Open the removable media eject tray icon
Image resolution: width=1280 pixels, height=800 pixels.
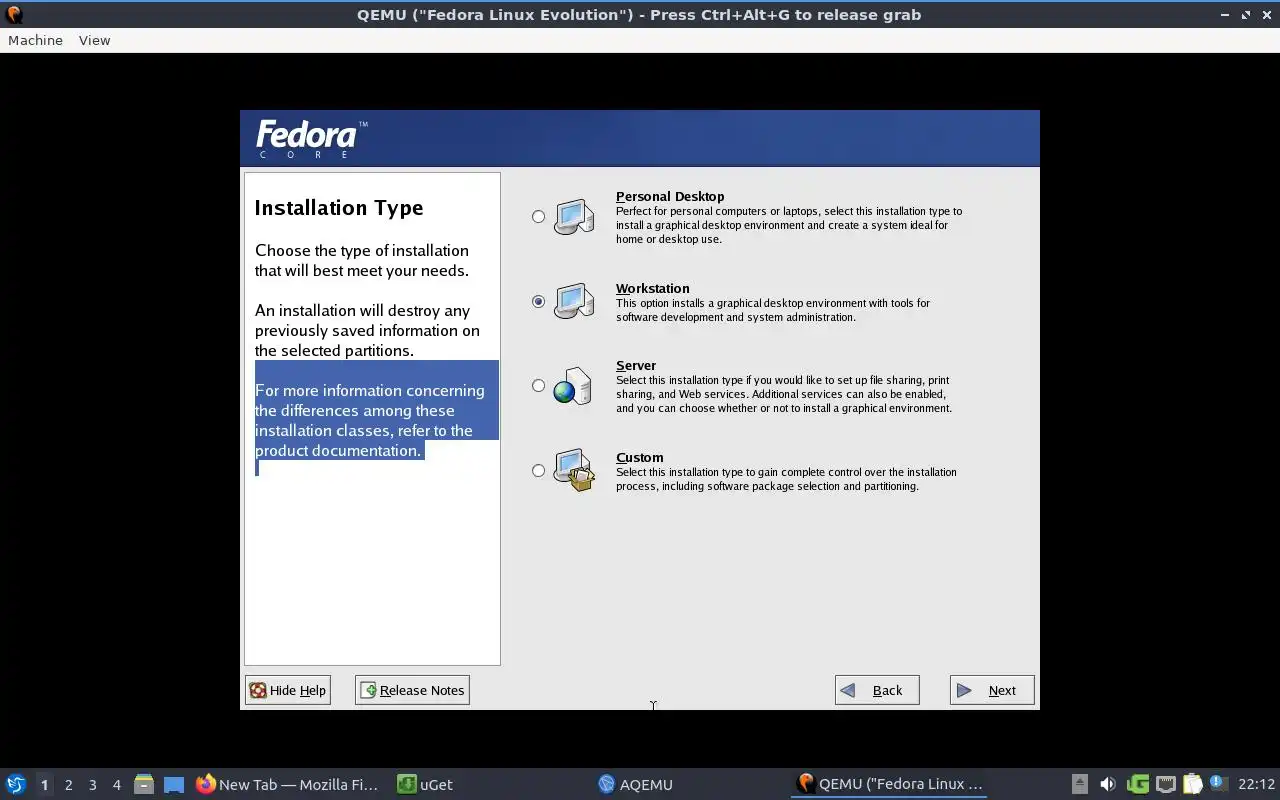pos(1079,784)
